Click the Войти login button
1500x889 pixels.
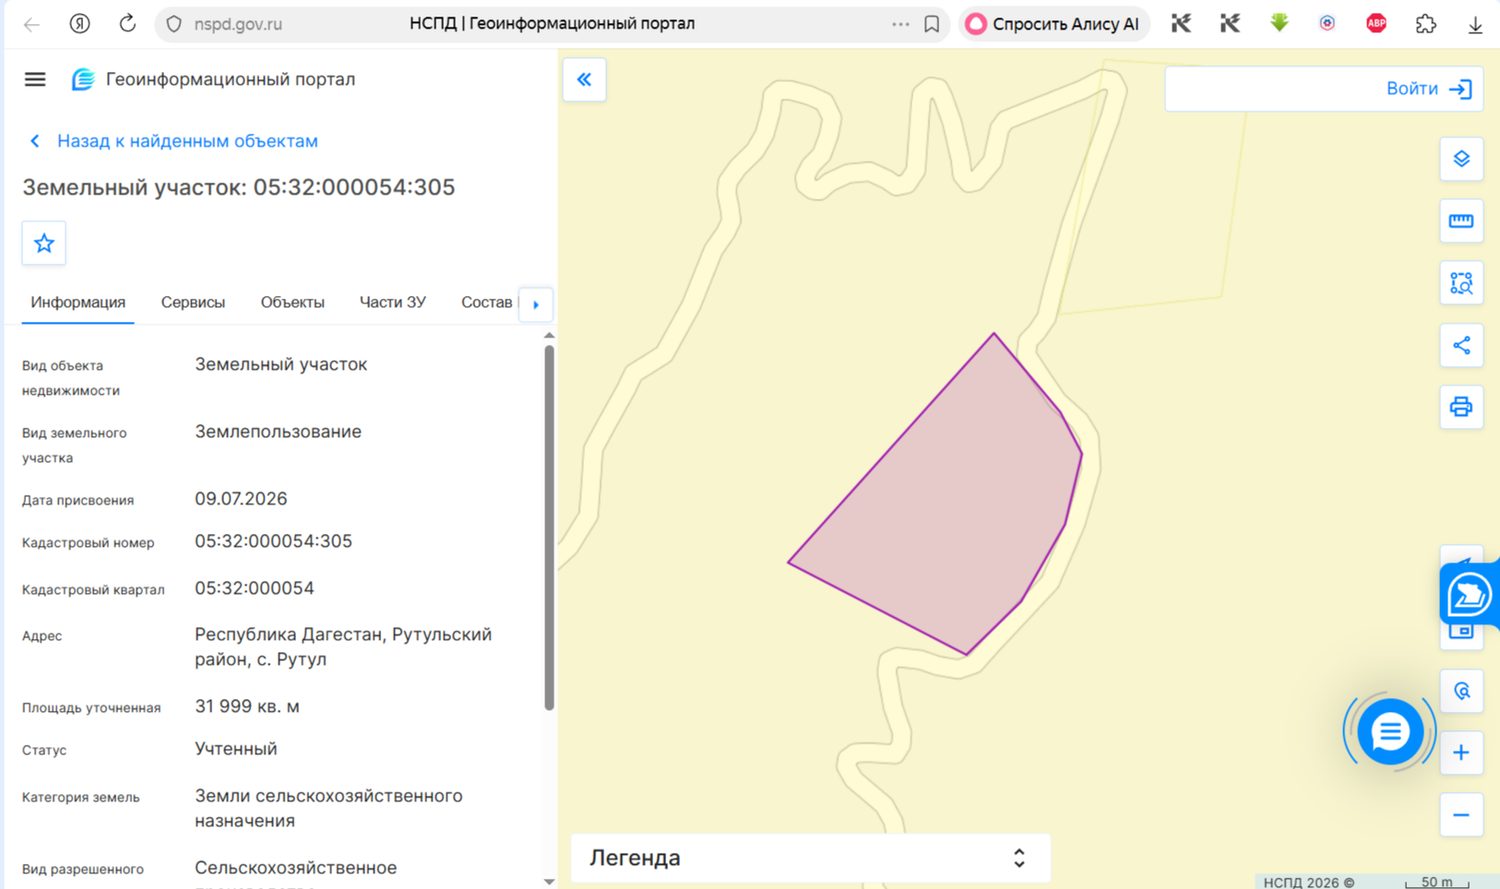(x=1324, y=89)
